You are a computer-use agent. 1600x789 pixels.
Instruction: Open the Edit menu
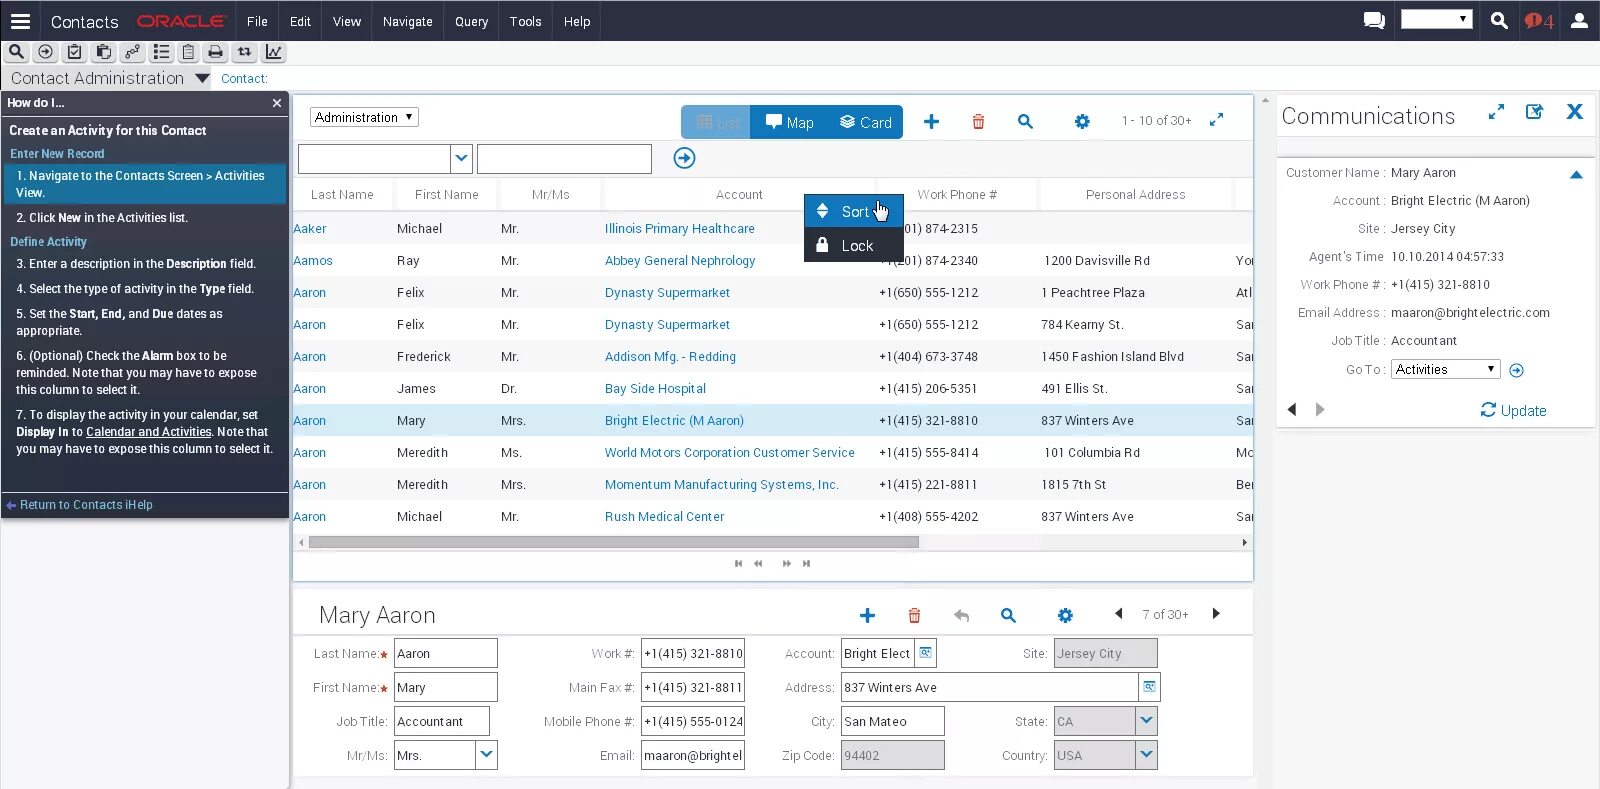300,21
